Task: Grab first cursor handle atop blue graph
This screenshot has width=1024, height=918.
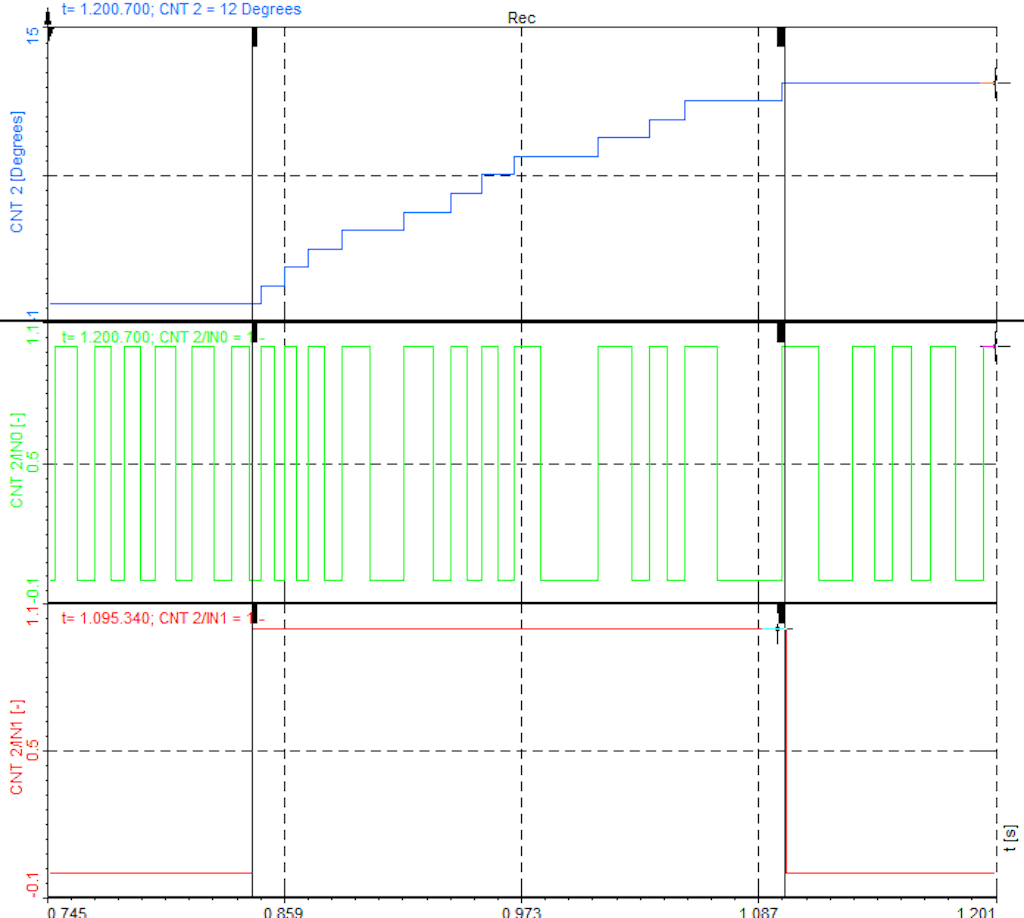Action: 255,37
